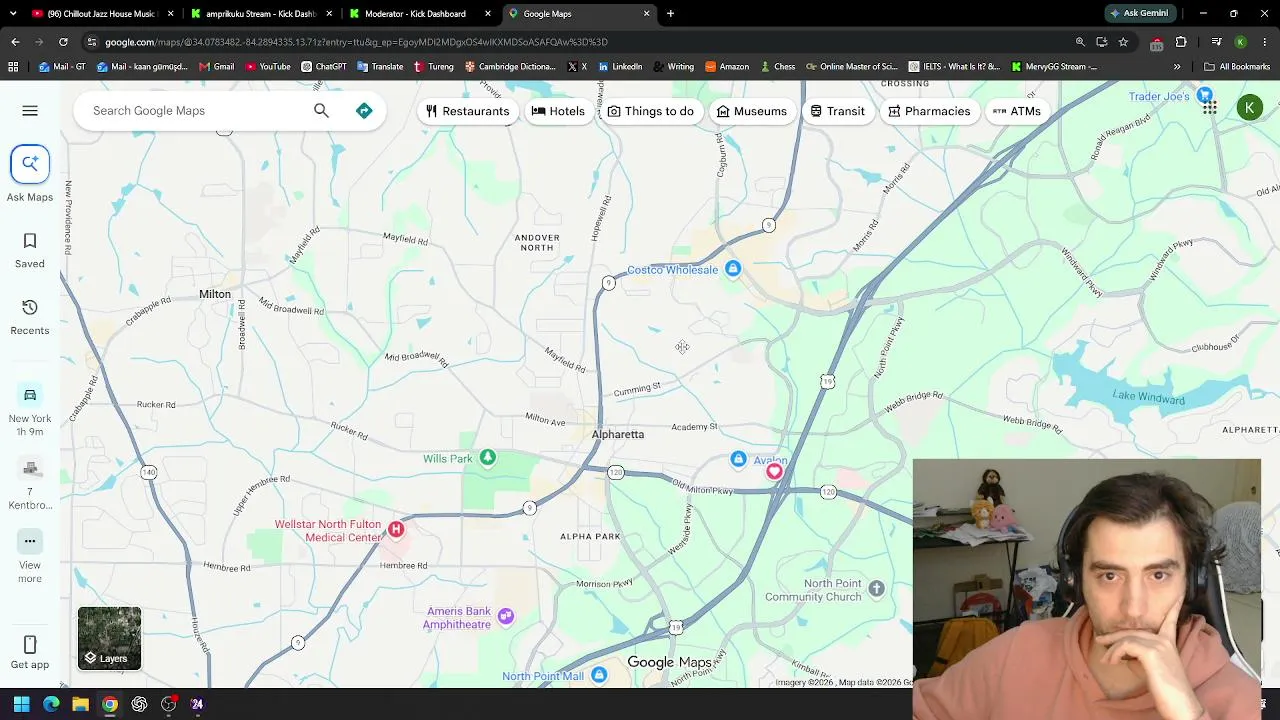This screenshot has height=720, width=1280.
Task: Click the Ameris Bank Amphitheatre marker
Action: pyautogui.click(x=506, y=616)
